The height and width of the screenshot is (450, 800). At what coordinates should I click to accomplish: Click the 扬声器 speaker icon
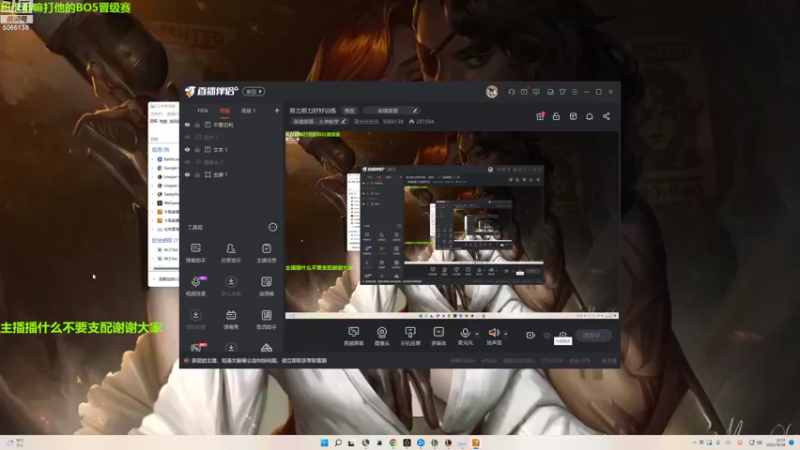coord(493,333)
